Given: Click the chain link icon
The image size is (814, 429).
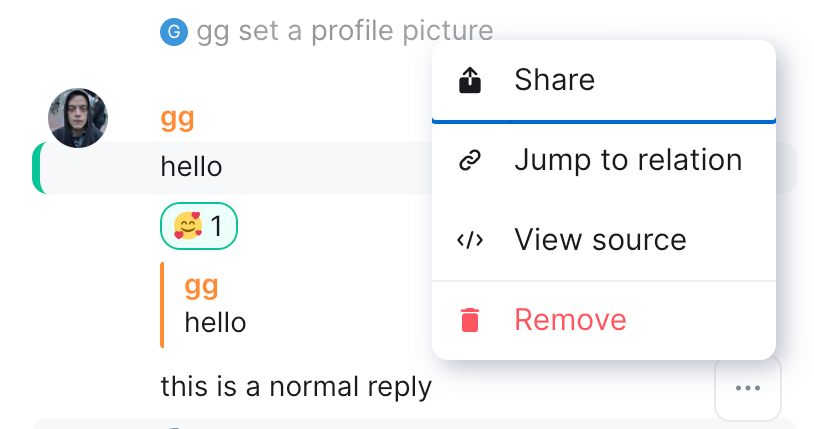Looking at the screenshot, I should 470,160.
